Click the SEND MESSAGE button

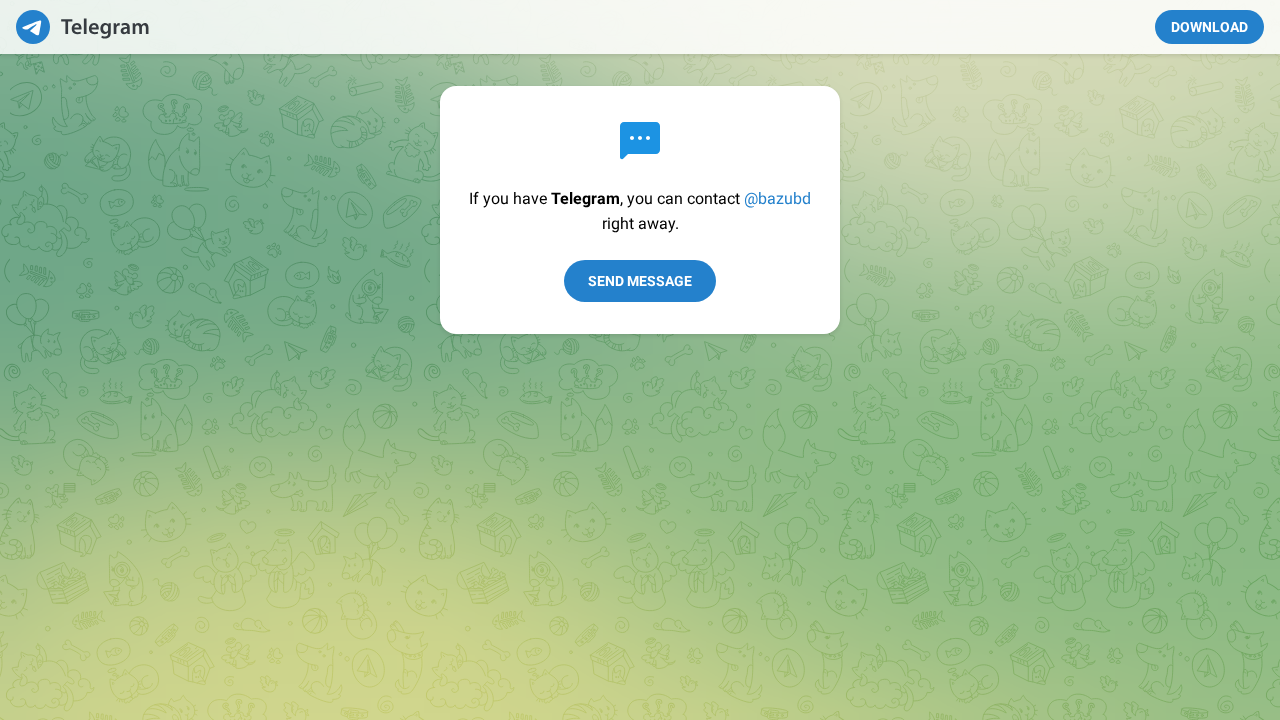(x=640, y=281)
